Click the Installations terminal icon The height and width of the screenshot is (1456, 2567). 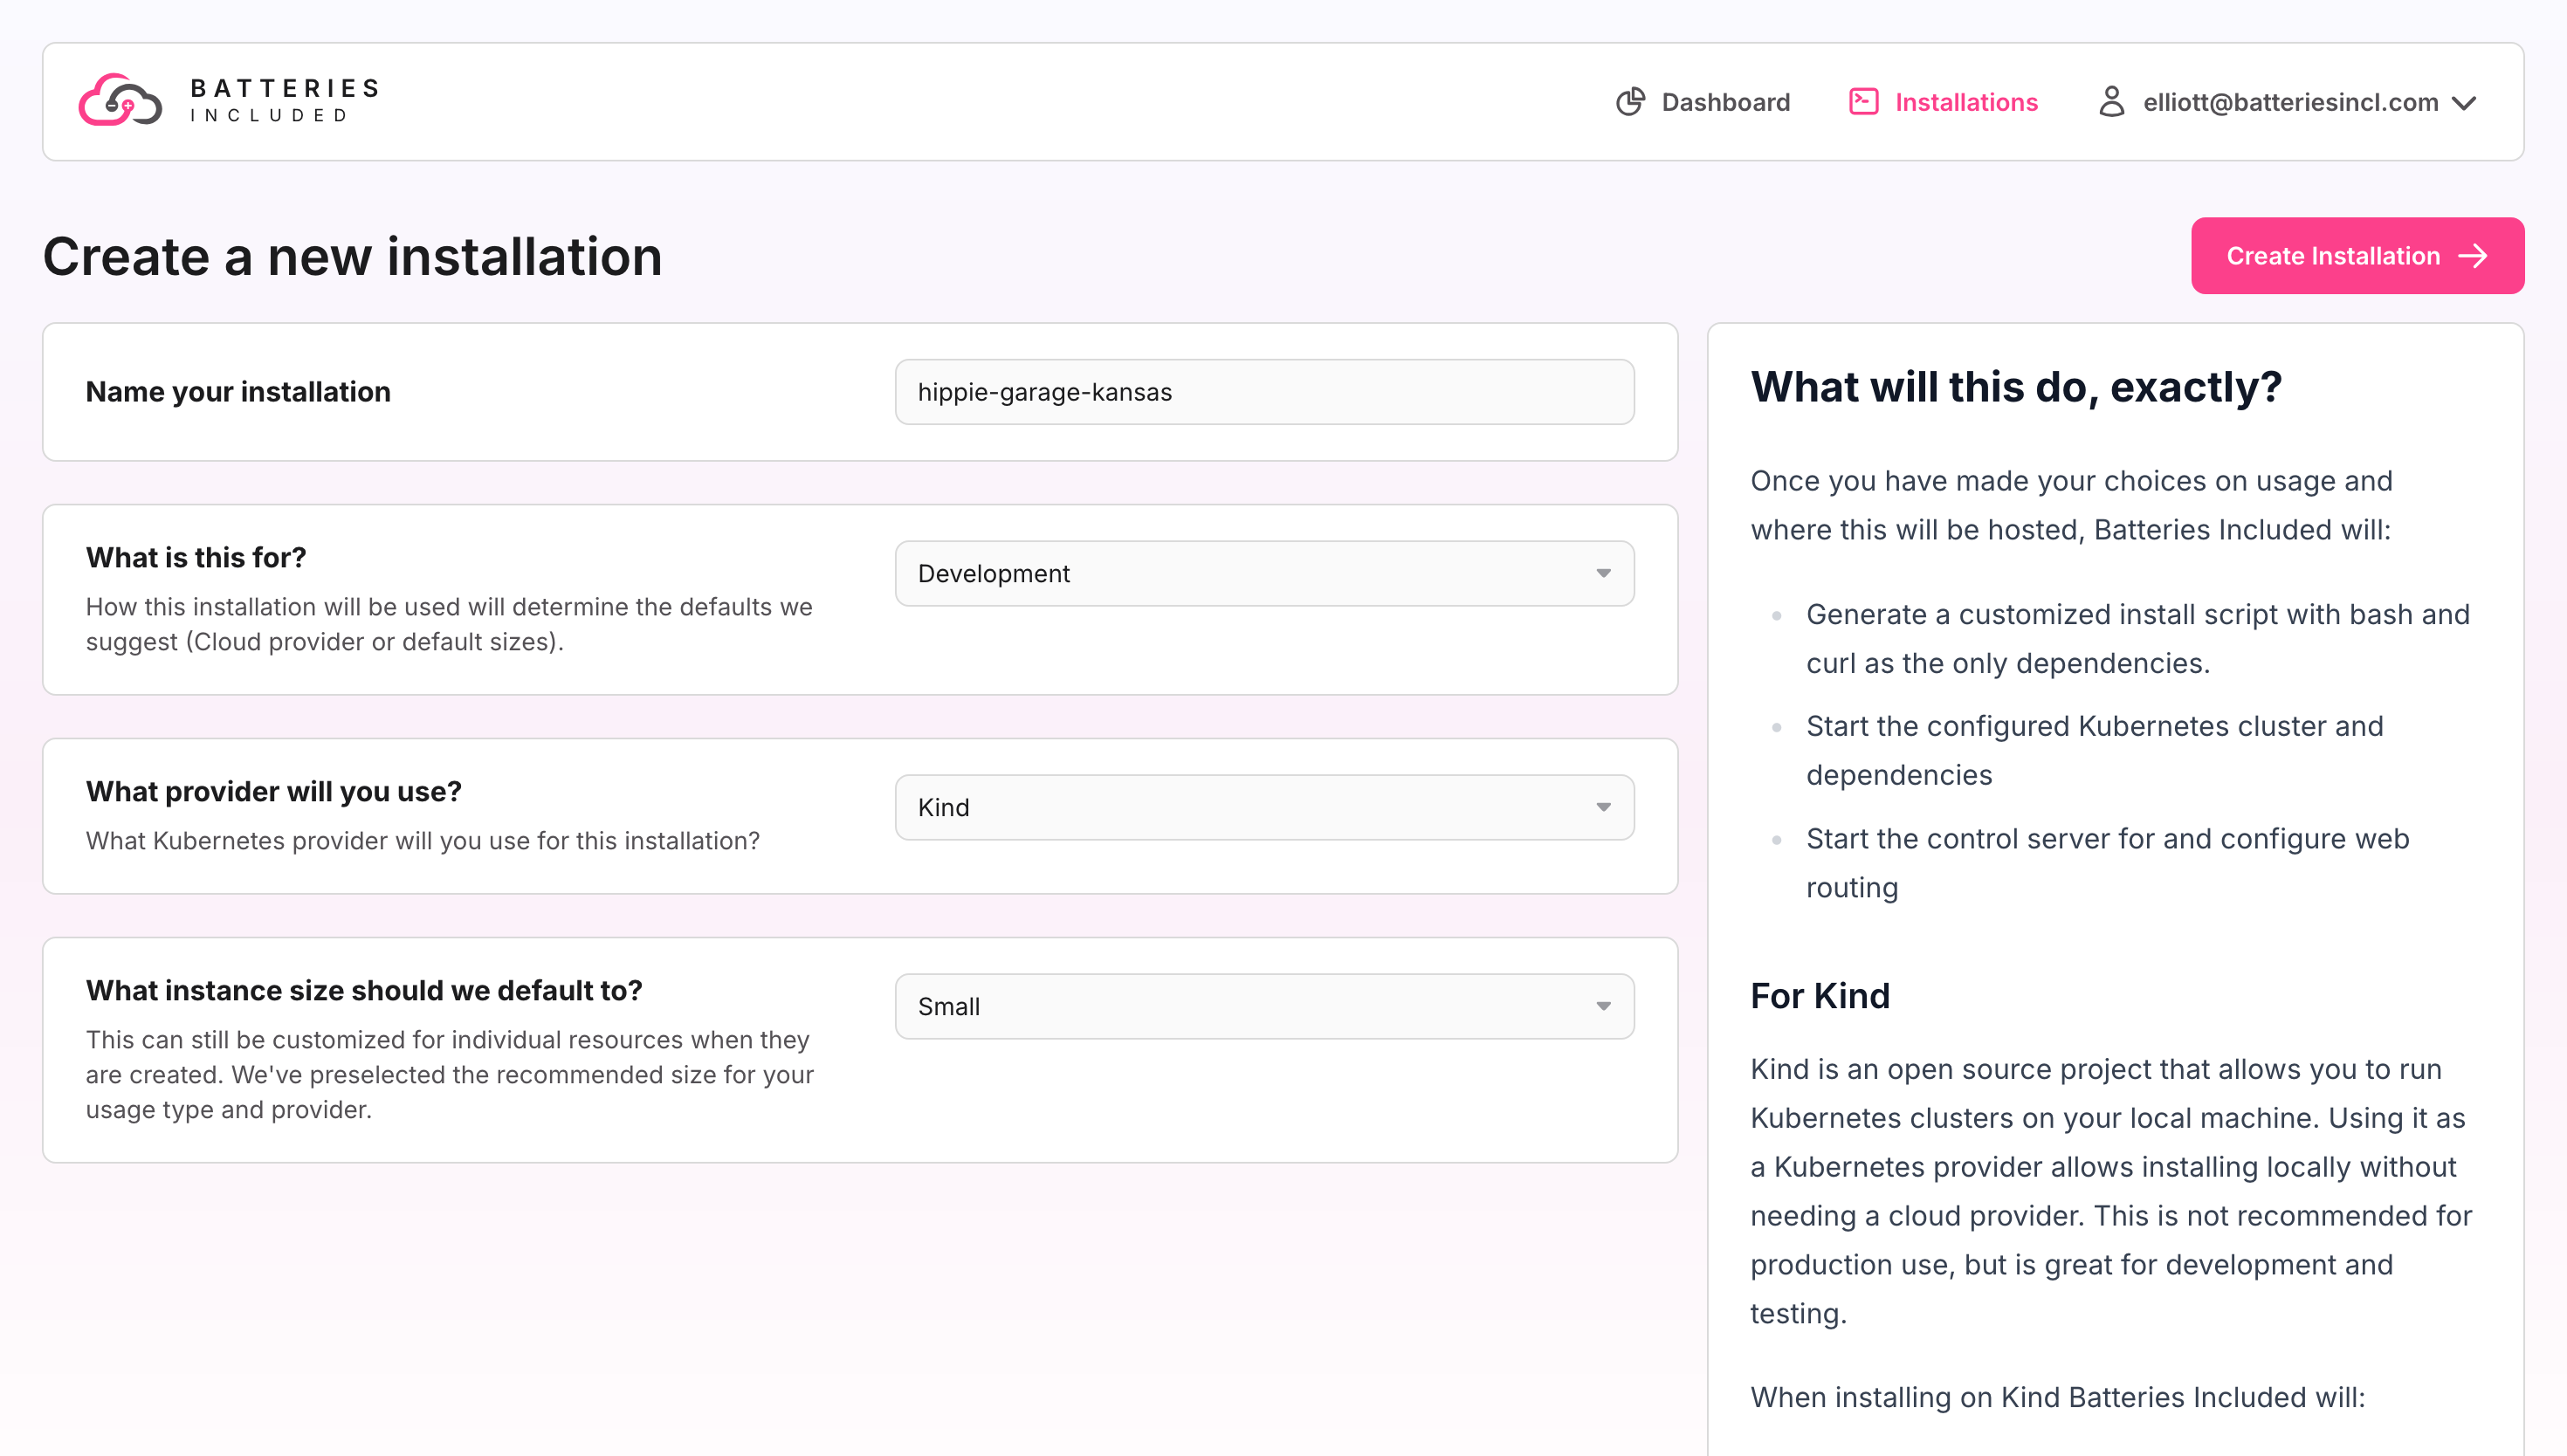point(1863,102)
